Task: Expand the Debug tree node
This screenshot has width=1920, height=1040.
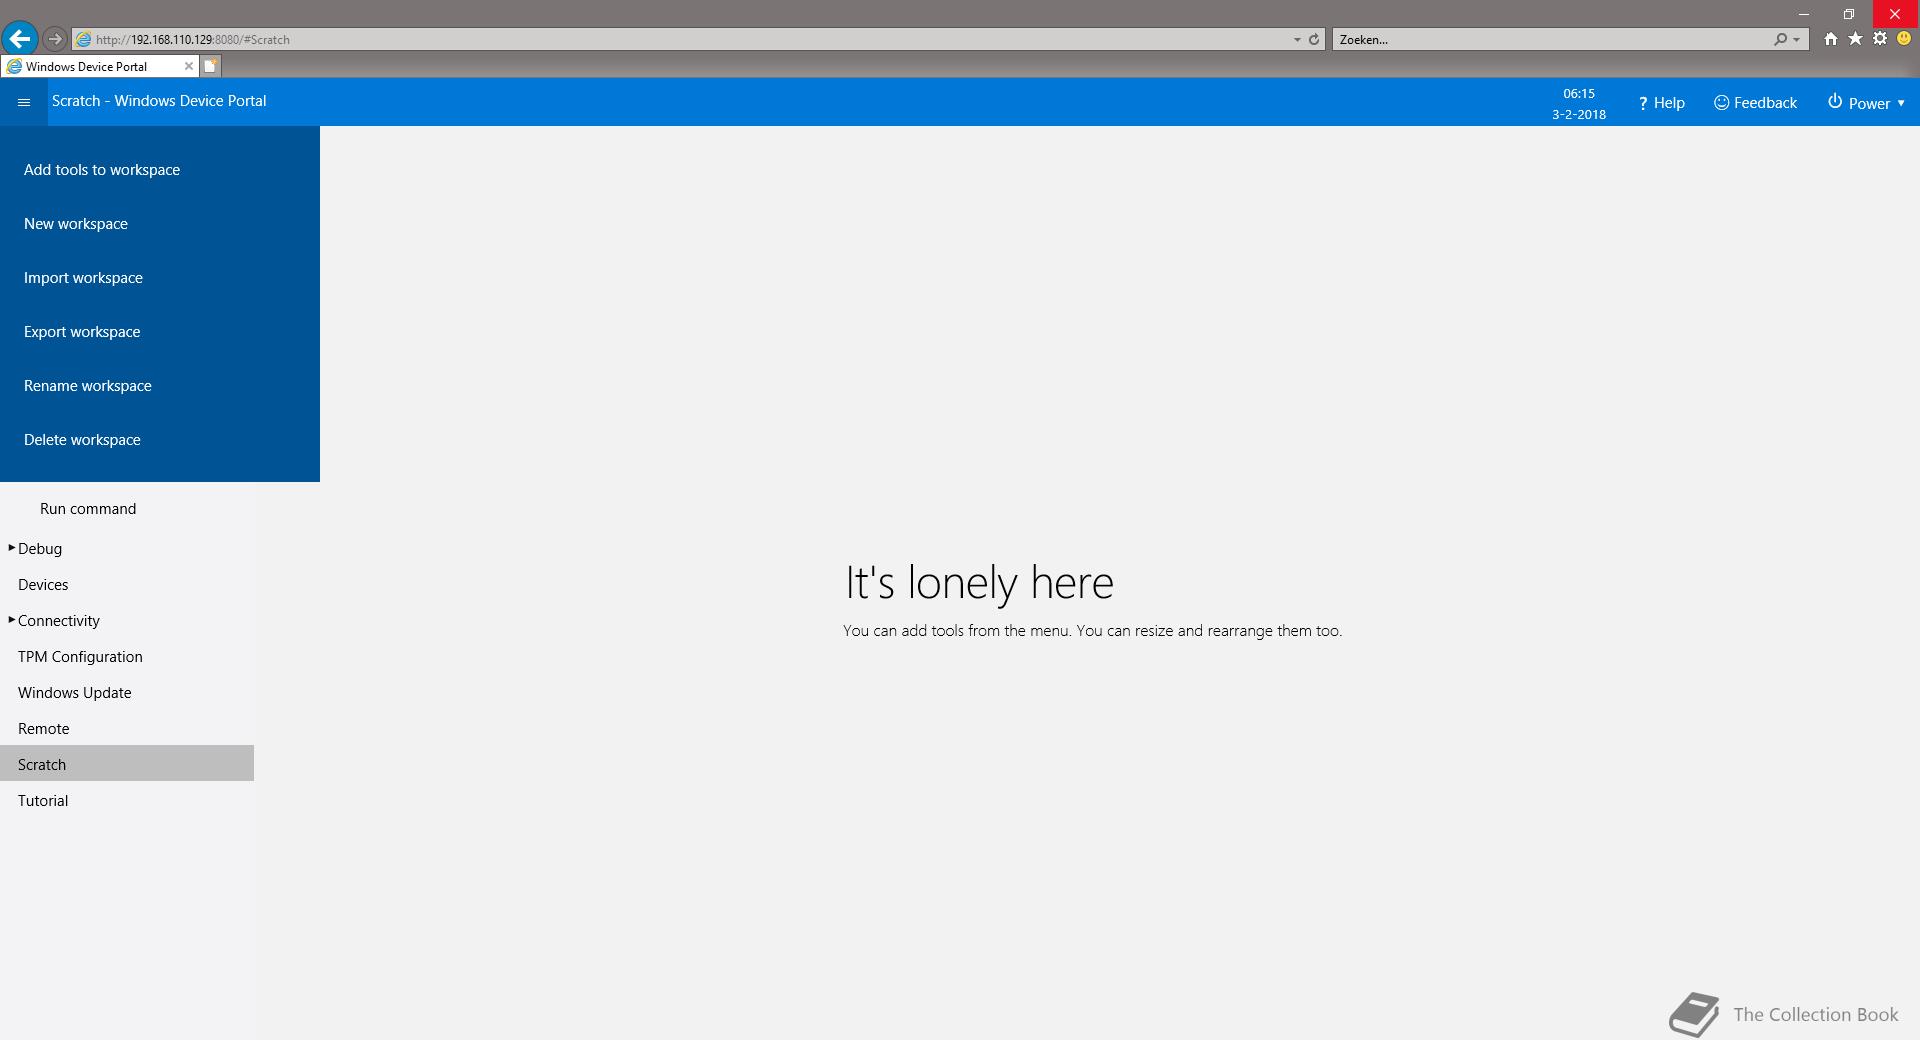Action: [x=11, y=548]
